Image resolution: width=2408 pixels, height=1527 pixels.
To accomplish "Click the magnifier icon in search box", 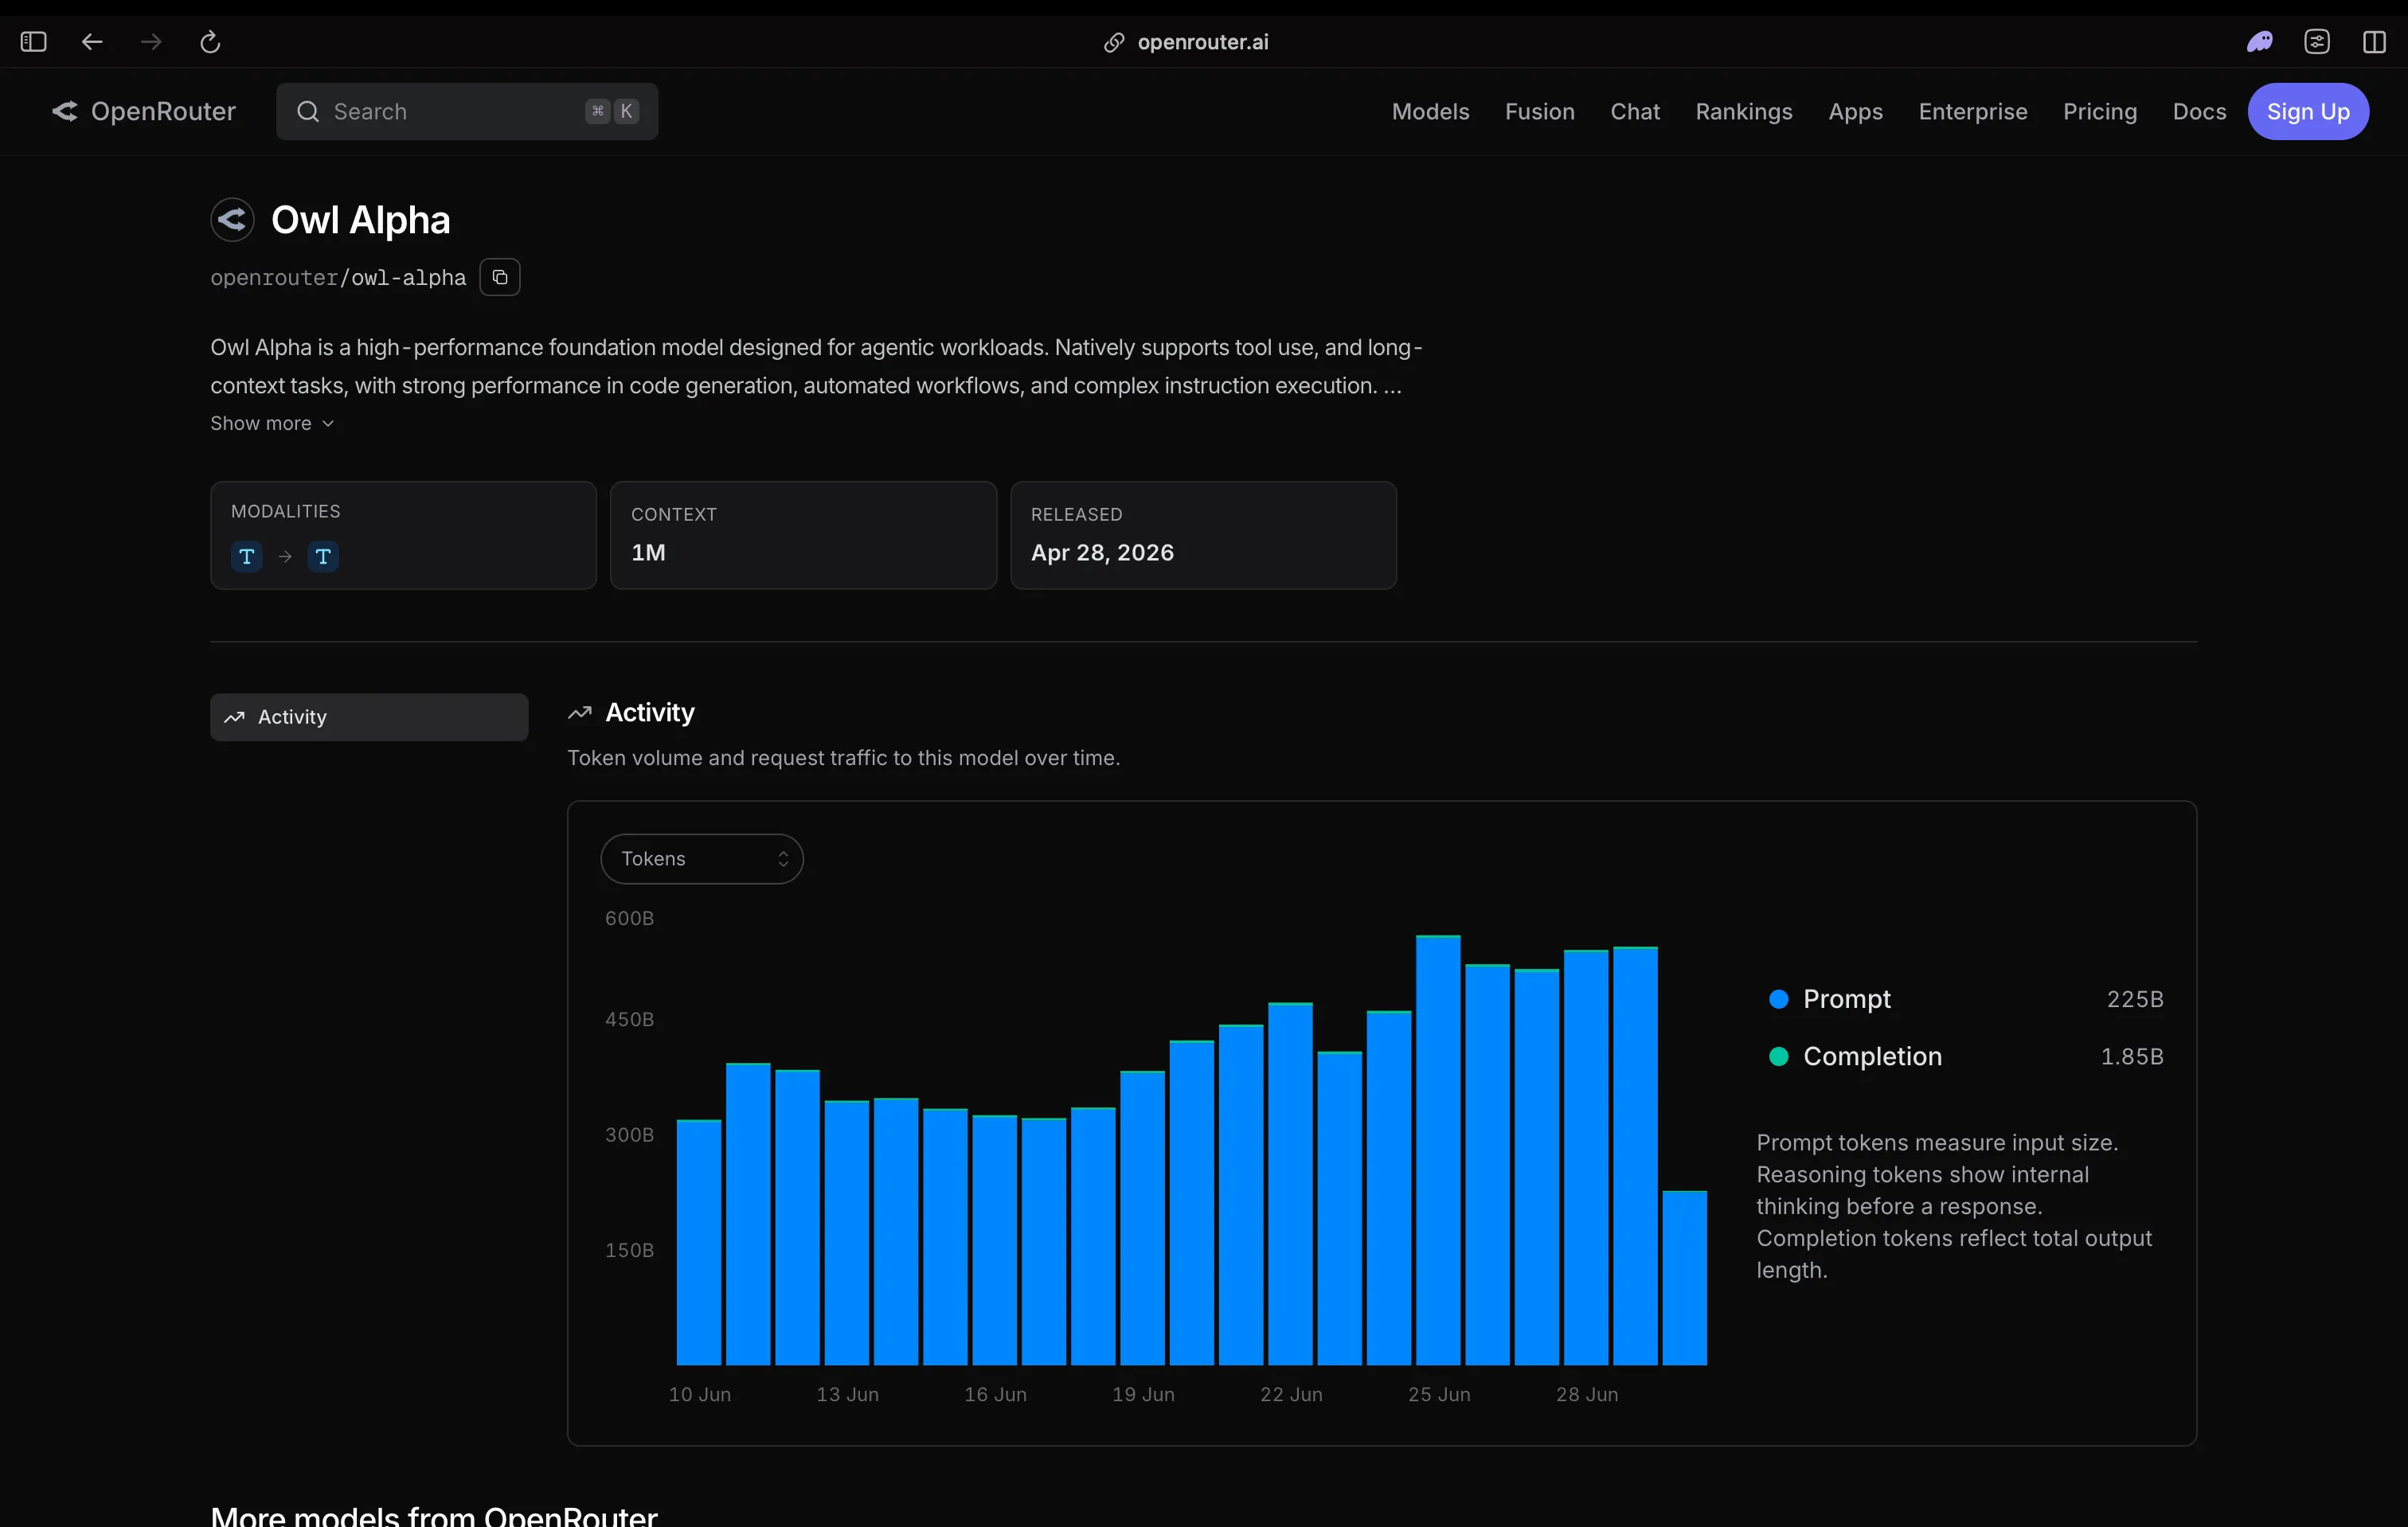I will pos(308,111).
